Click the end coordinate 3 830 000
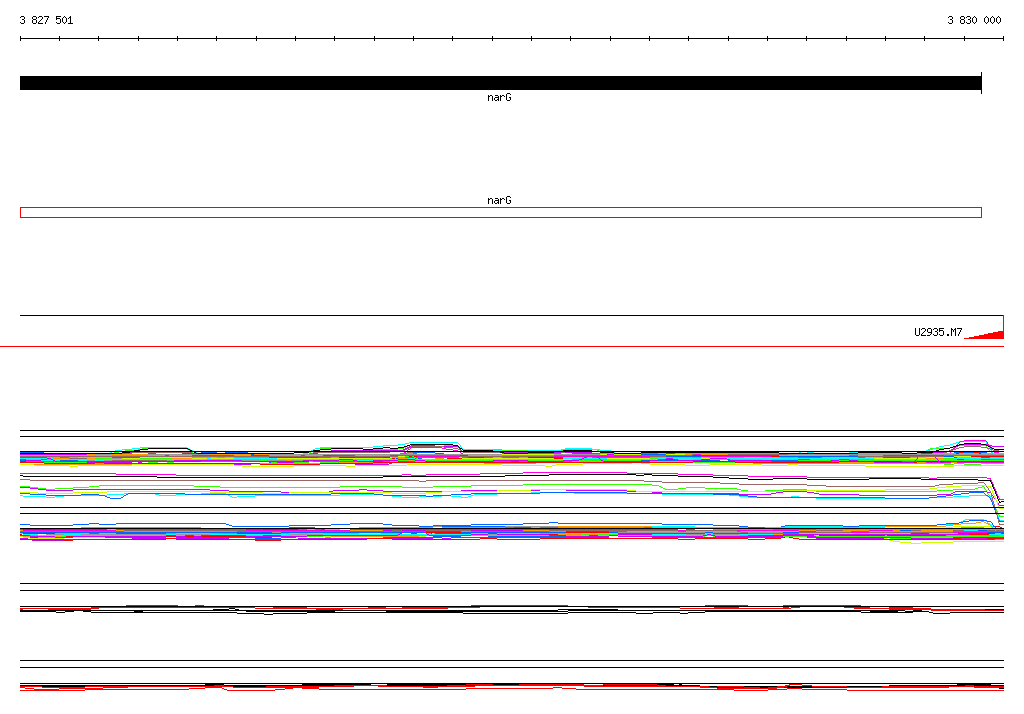Screen dimensions: 1024x714 tap(974, 20)
